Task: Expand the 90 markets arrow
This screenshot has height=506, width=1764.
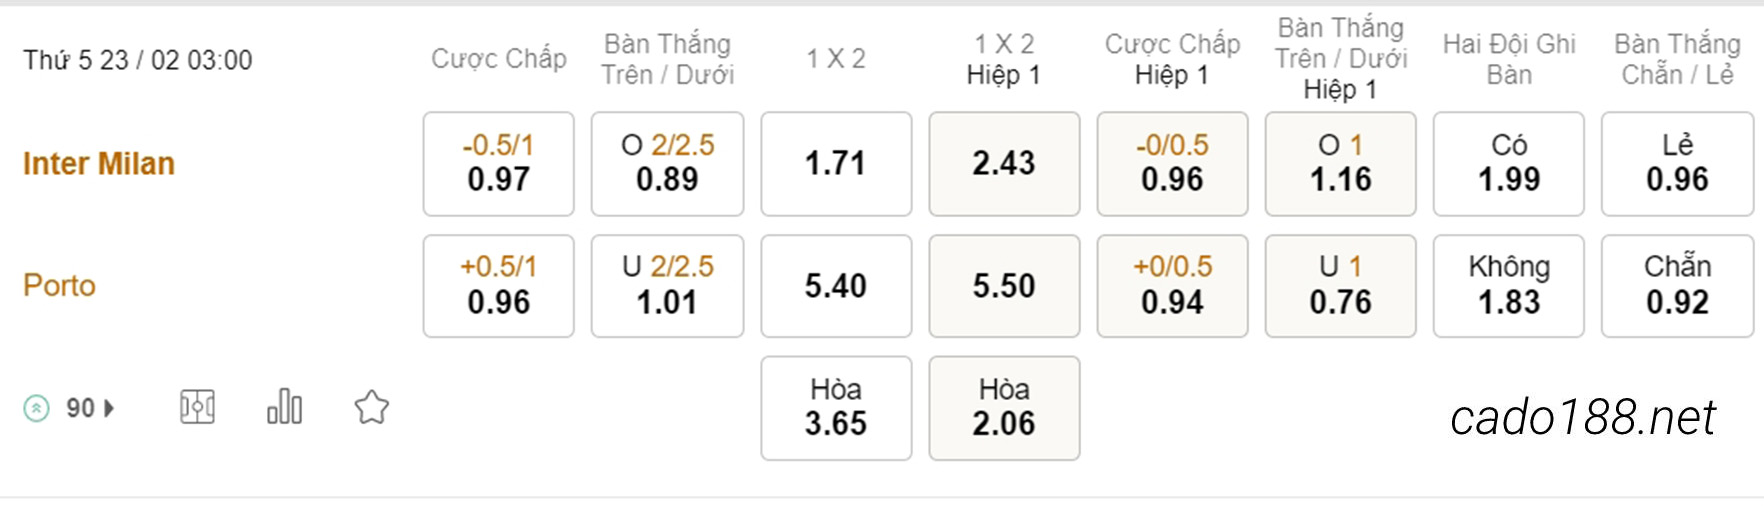Action: tap(109, 408)
